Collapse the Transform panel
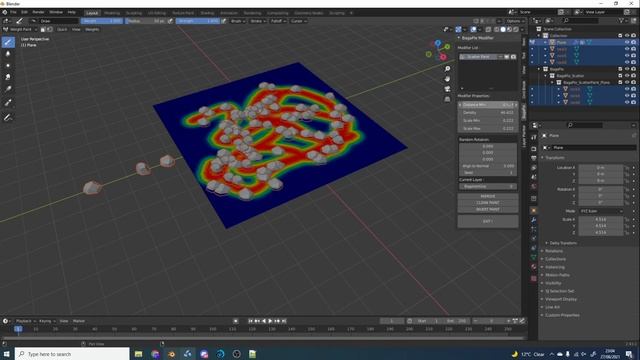640x360 pixels. [554, 158]
